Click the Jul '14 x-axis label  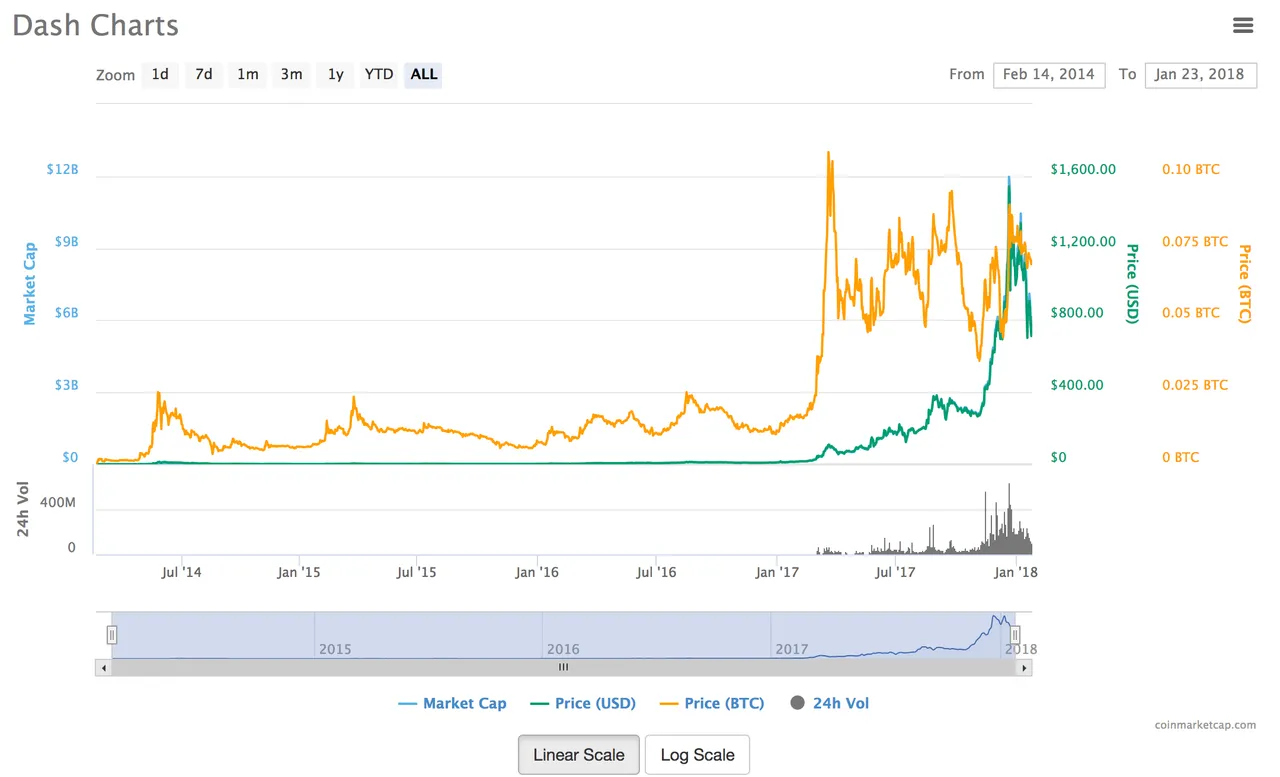[x=181, y=573]
